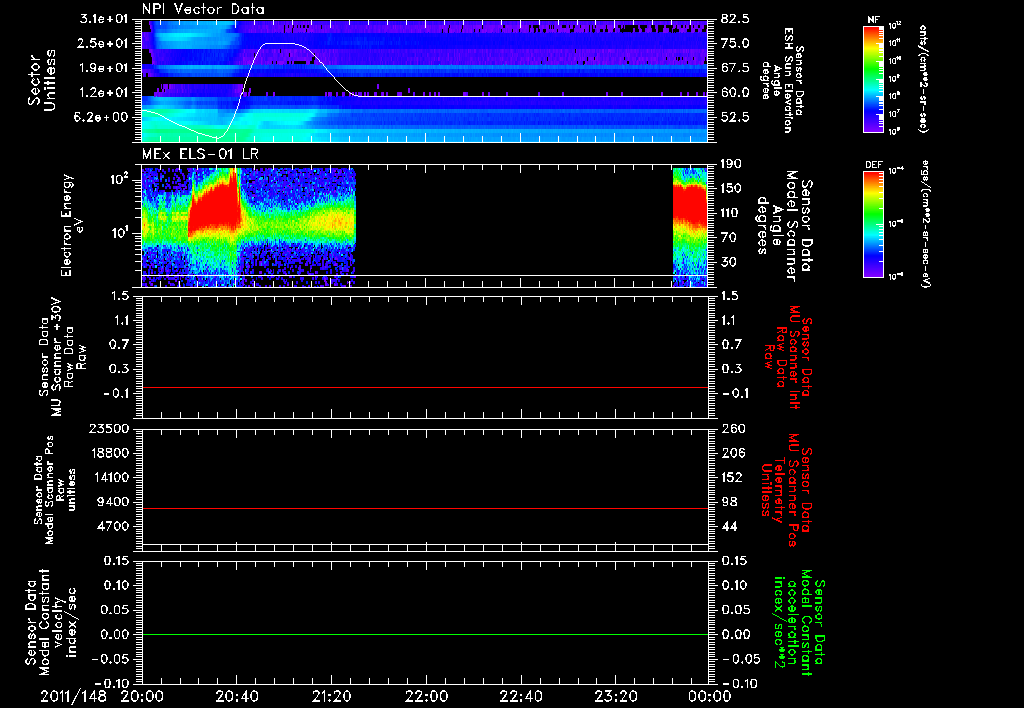Image resolution: width=1024 pixels, height=708 pixels.
Task: Select the Model Scanner Angle degrees label
Action: pos(786,225)
